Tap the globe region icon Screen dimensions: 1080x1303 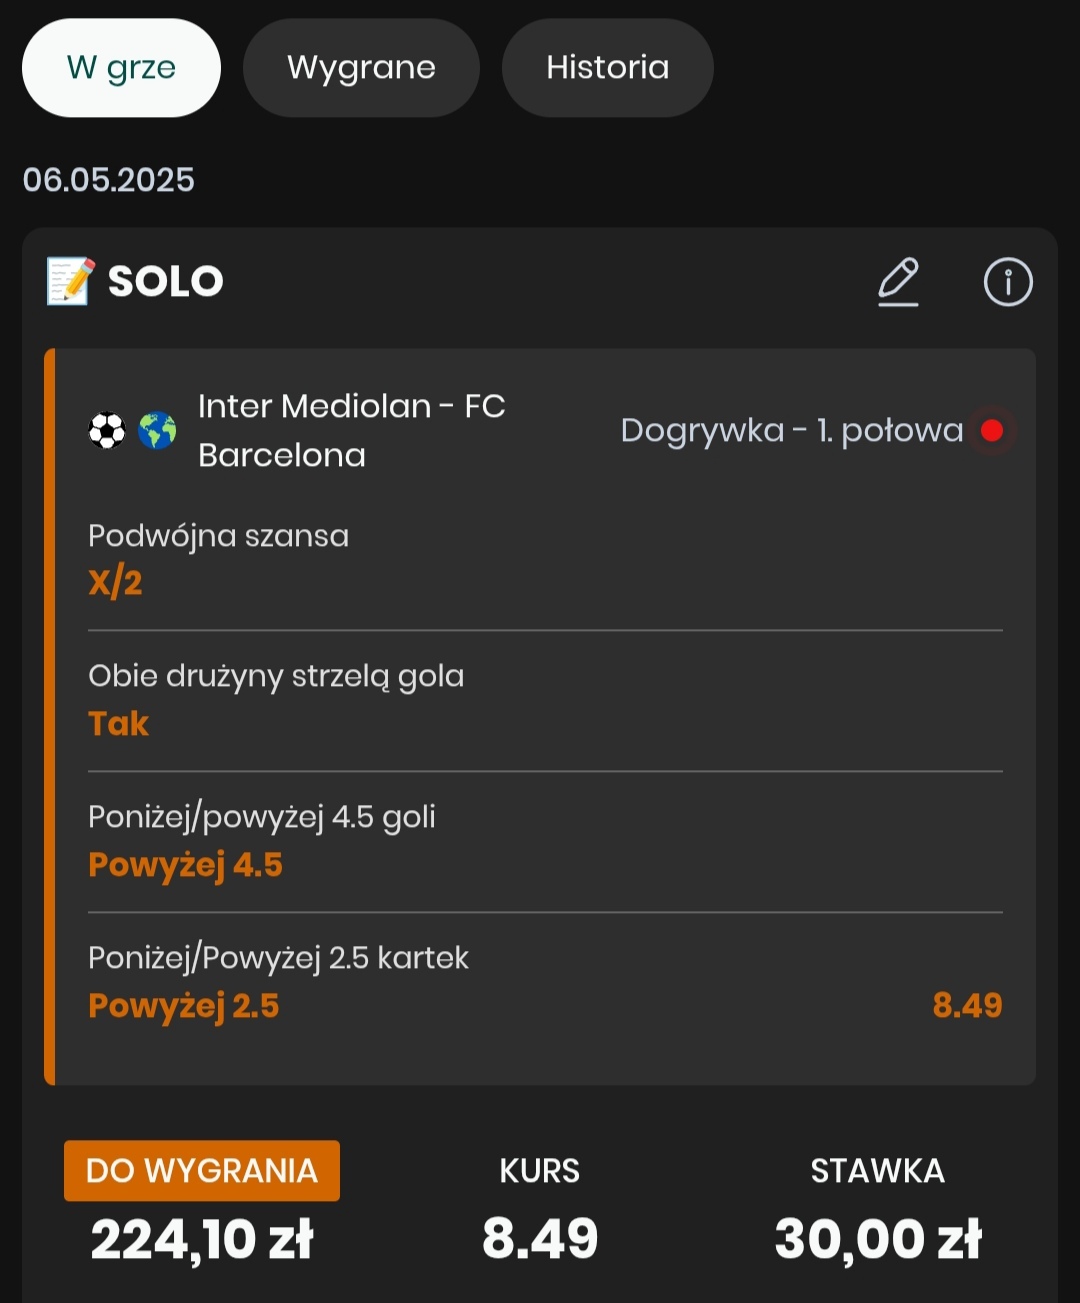(x=156, y=431)
